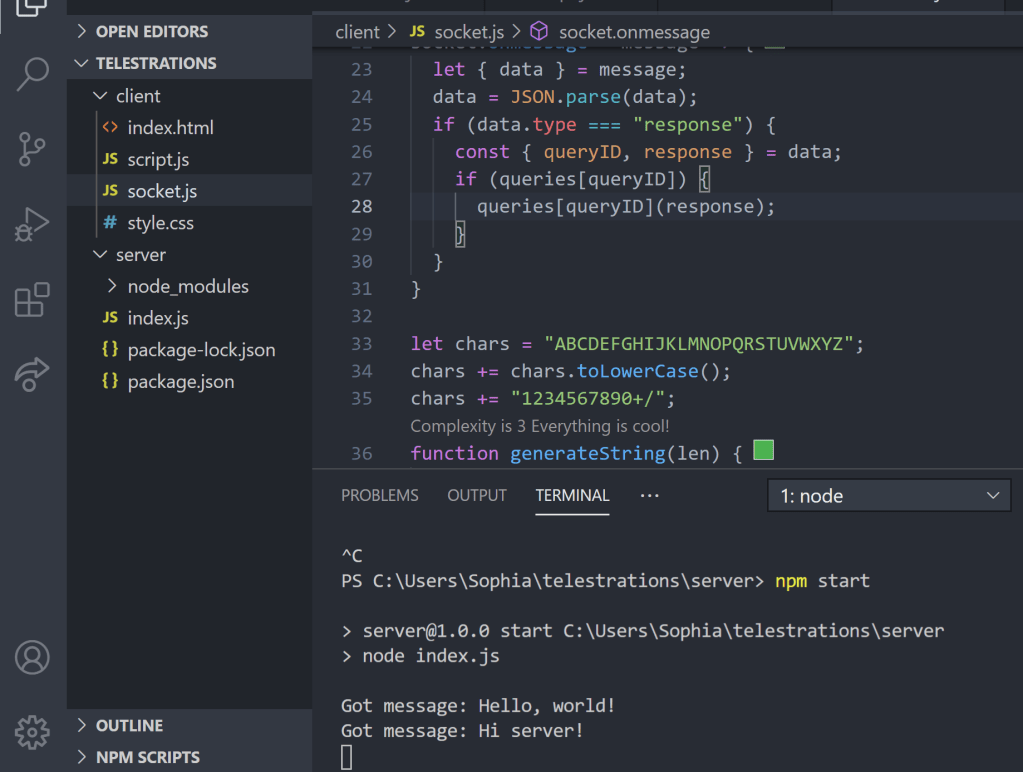
Task: Click the Explorer files icon
Action: click(32, 8)
